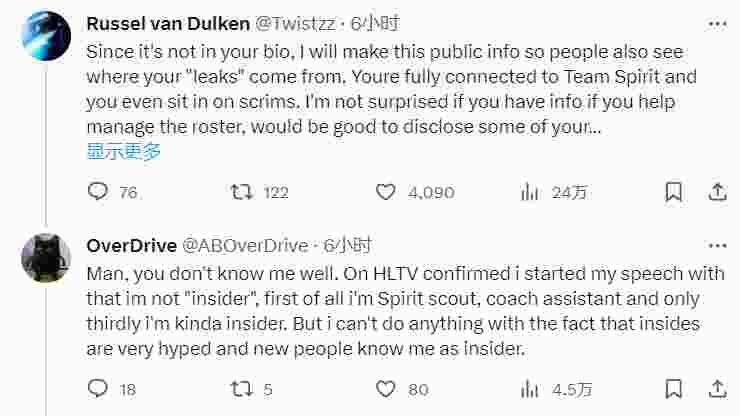Share OverDrive's tweet

point(717,389)
